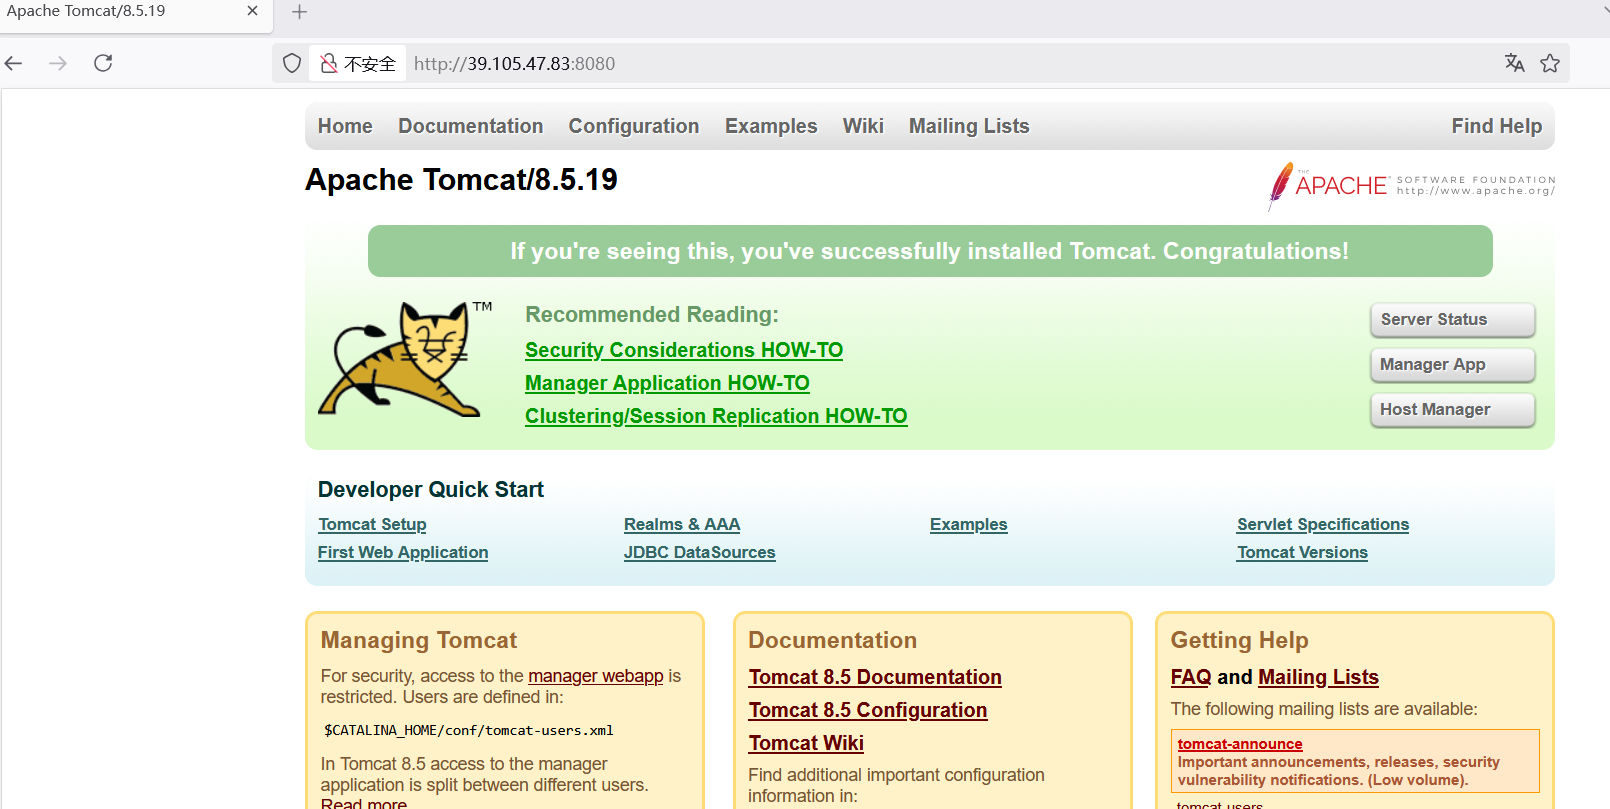
Task: Click the Apache Software Foundation logo
Action: point(1411,185)
